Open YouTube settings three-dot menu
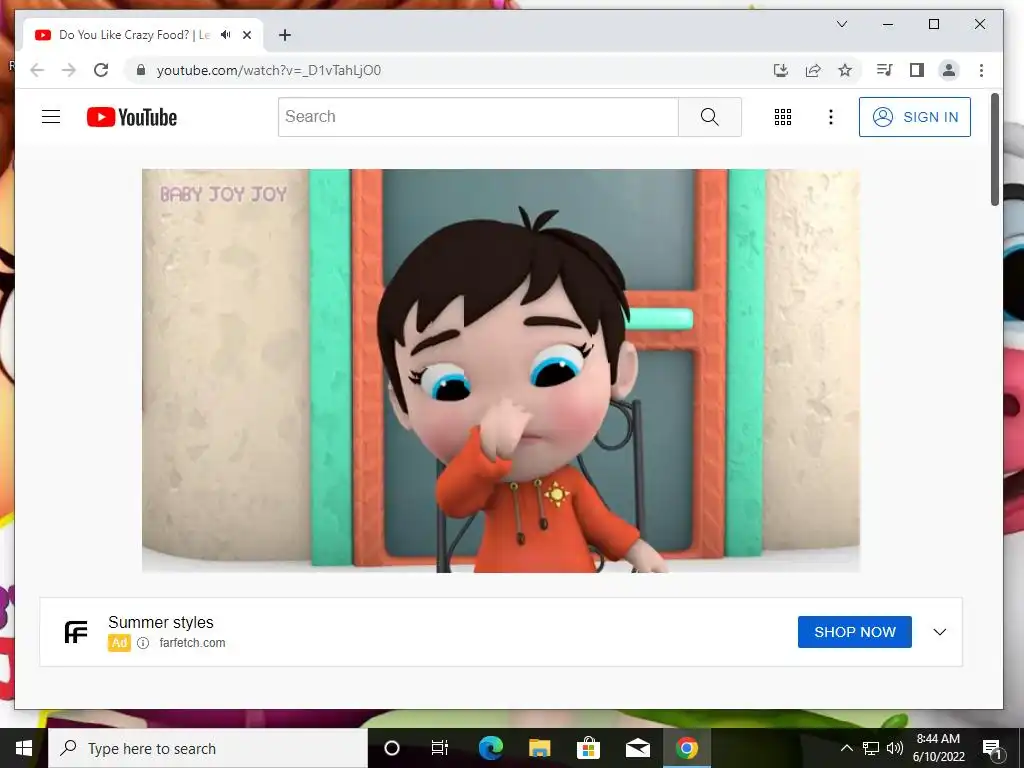This screenshot has width=1024, height=768. [x=831, y=117]
